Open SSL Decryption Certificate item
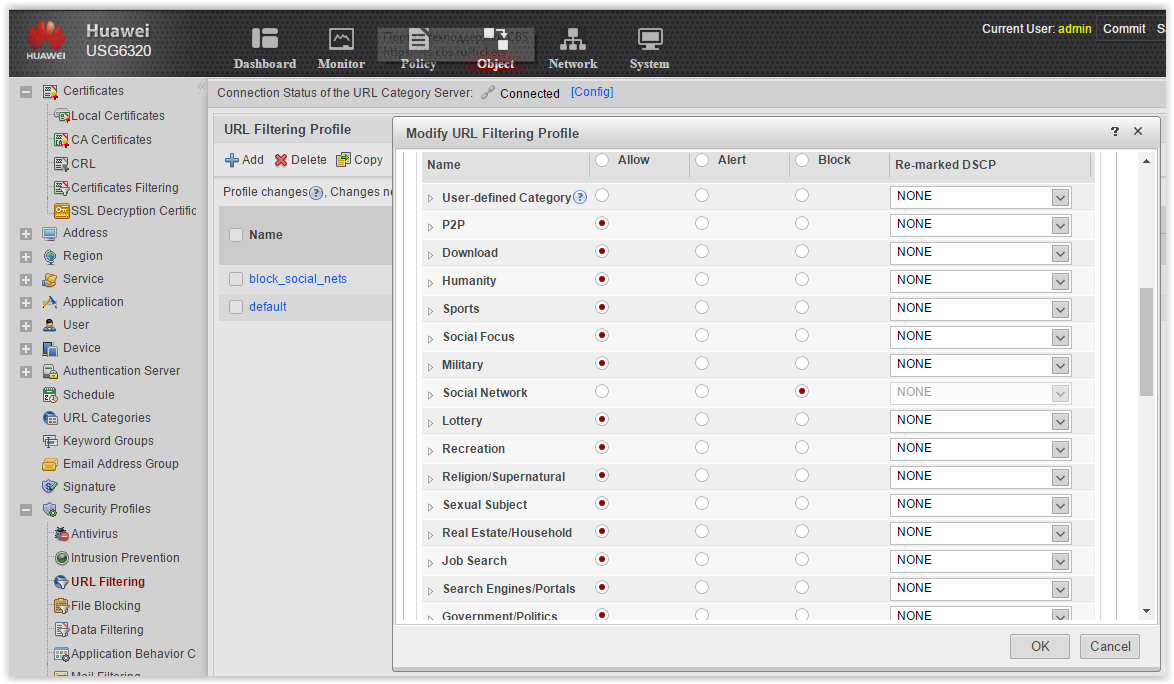 tap(133, 211)
